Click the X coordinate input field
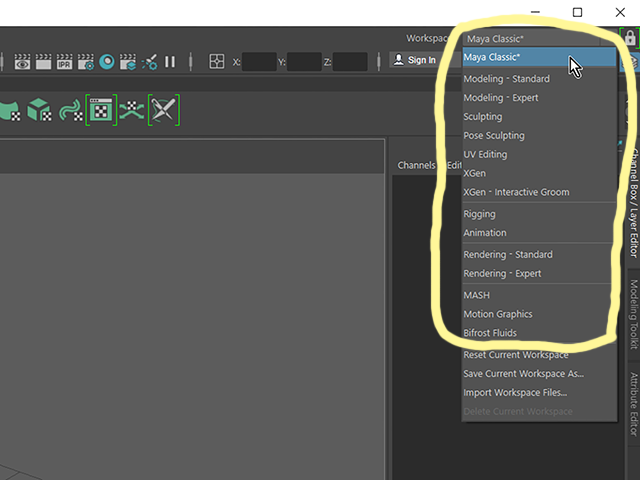This screenshot has height=480, width=640. pos(259,62)
